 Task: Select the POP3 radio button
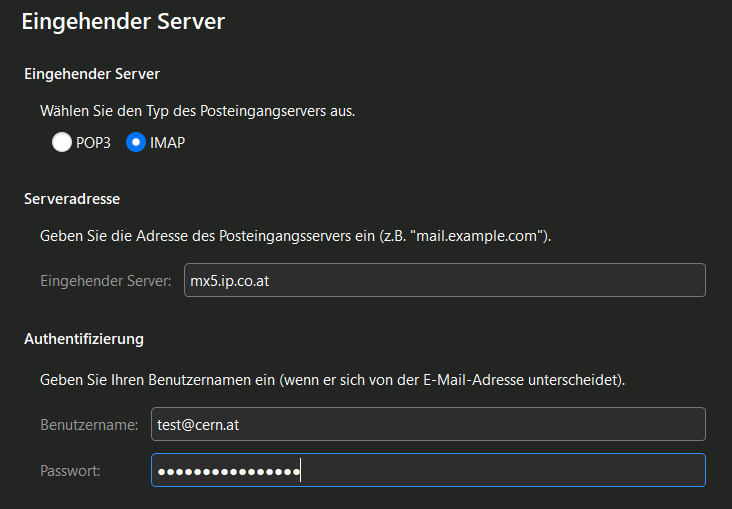click(62, 143)
